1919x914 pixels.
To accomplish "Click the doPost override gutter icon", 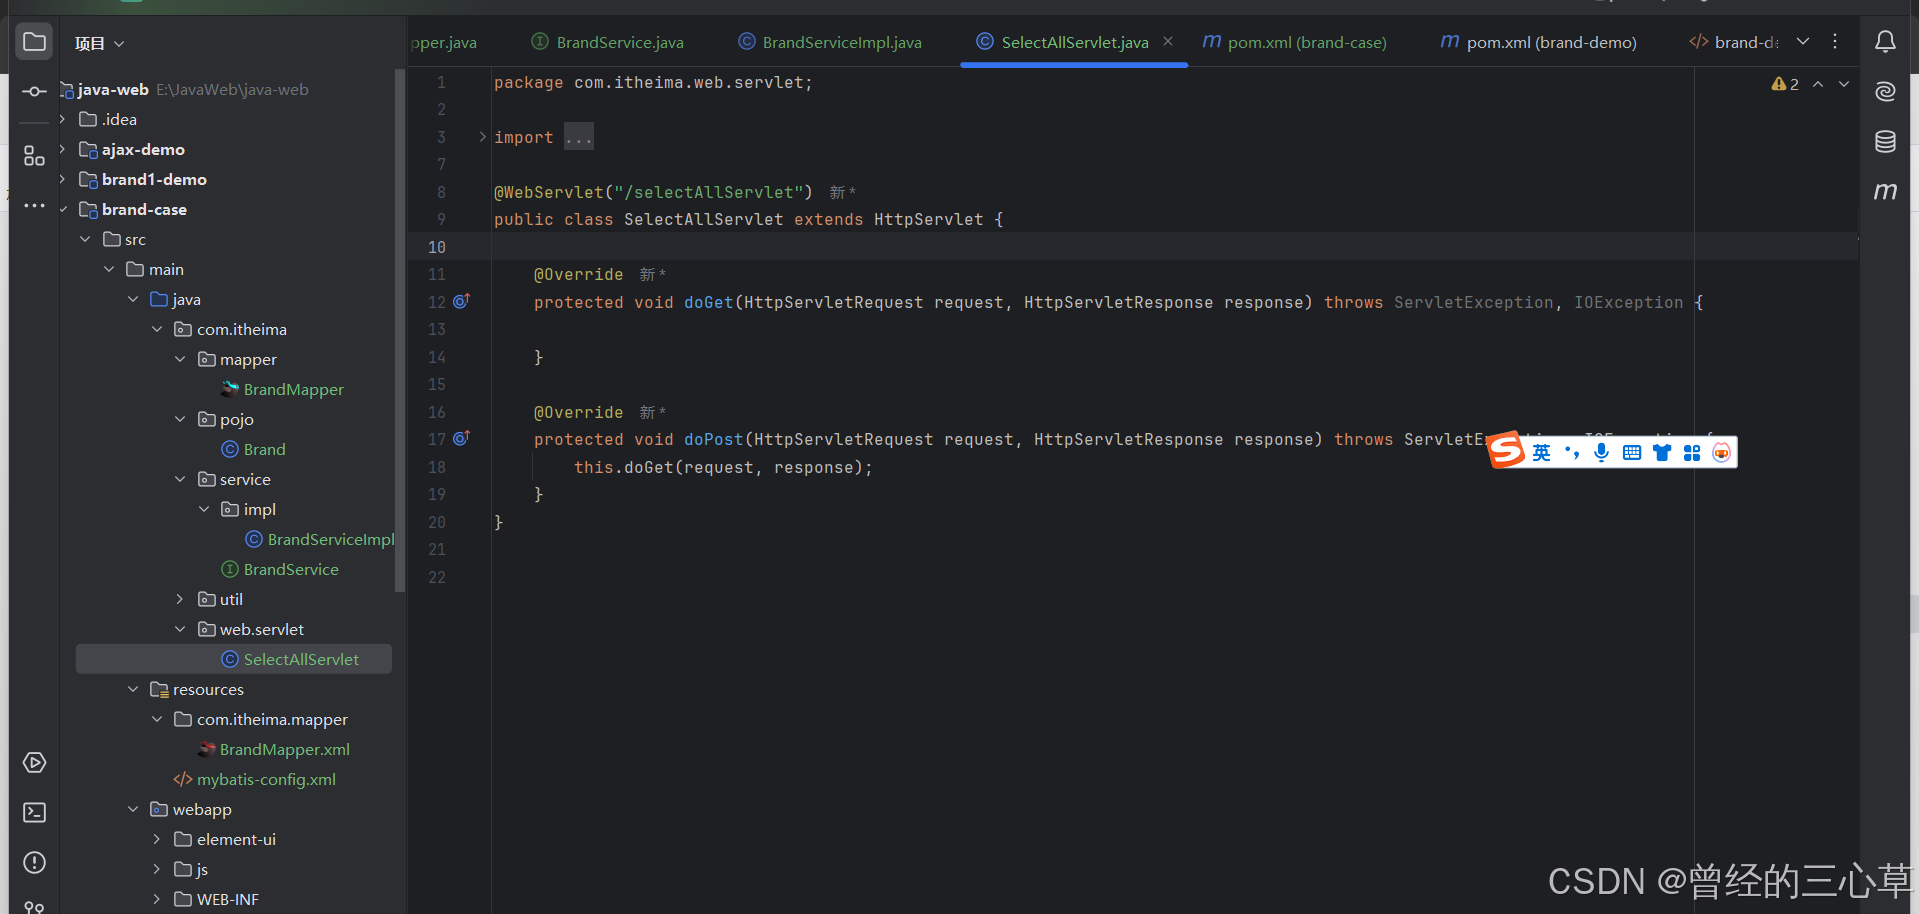I will click(x=461, y=438).
